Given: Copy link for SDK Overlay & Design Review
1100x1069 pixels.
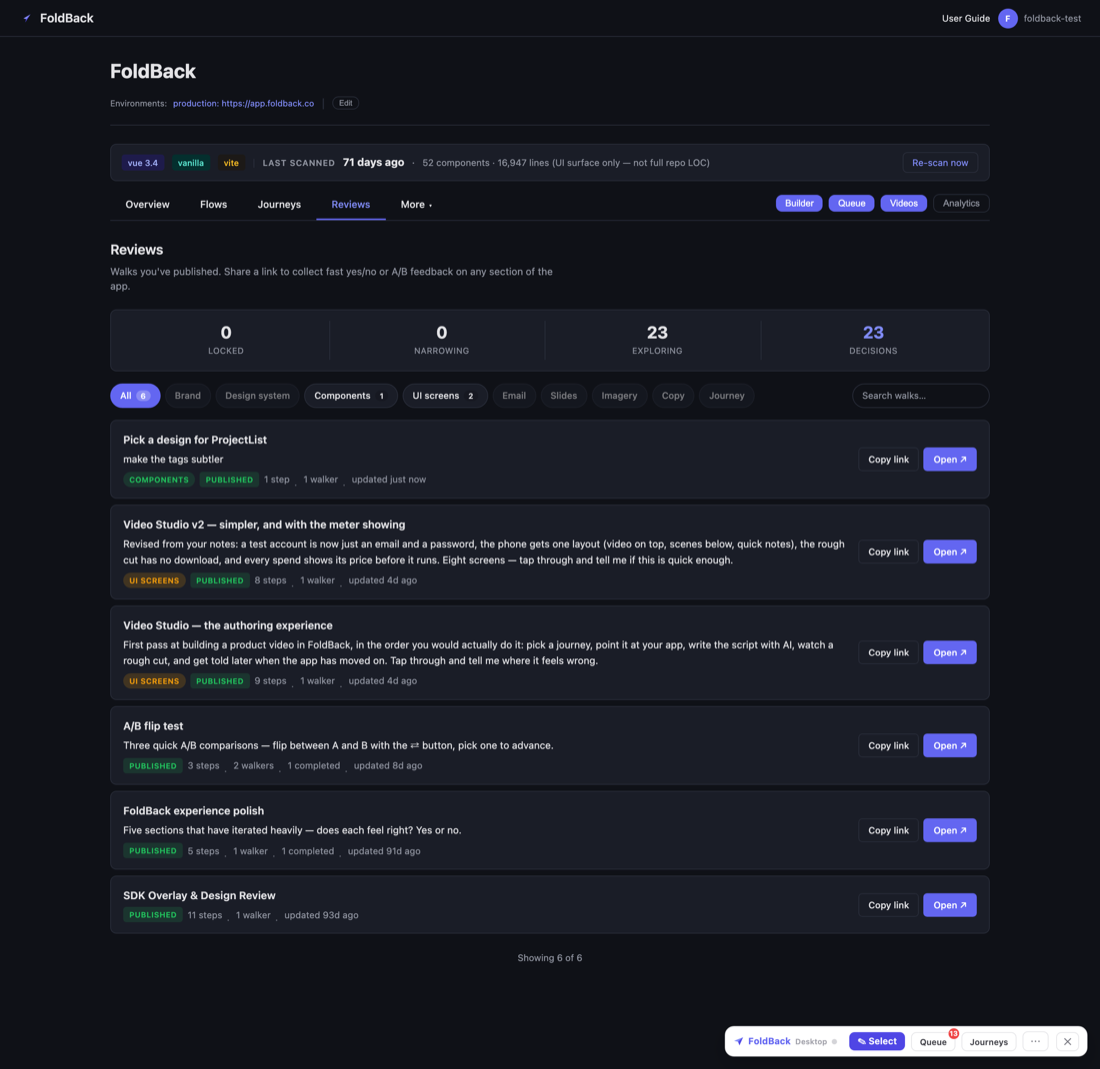Looking at the screenshot, I should click(x=888, y=905).
